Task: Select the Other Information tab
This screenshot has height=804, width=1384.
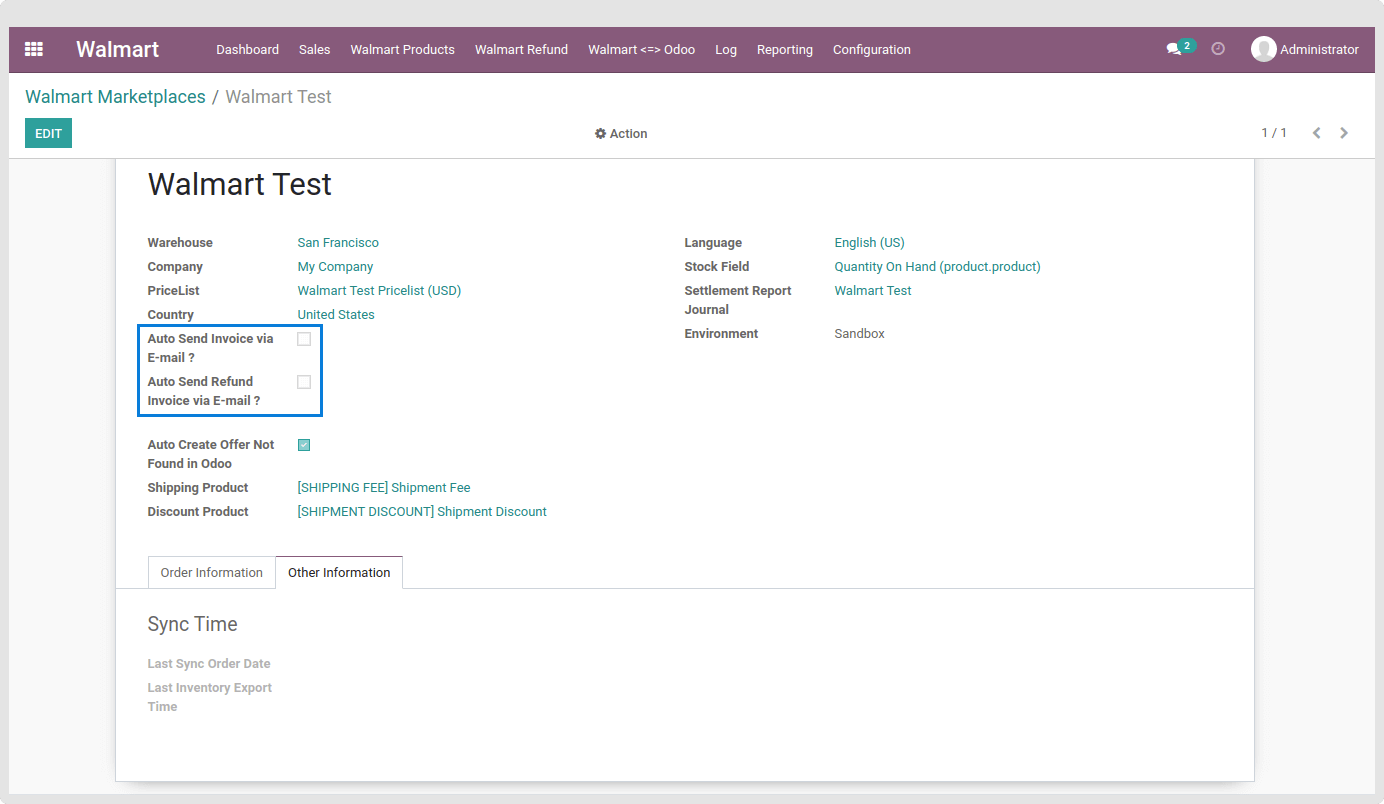Action: point(339,572)
